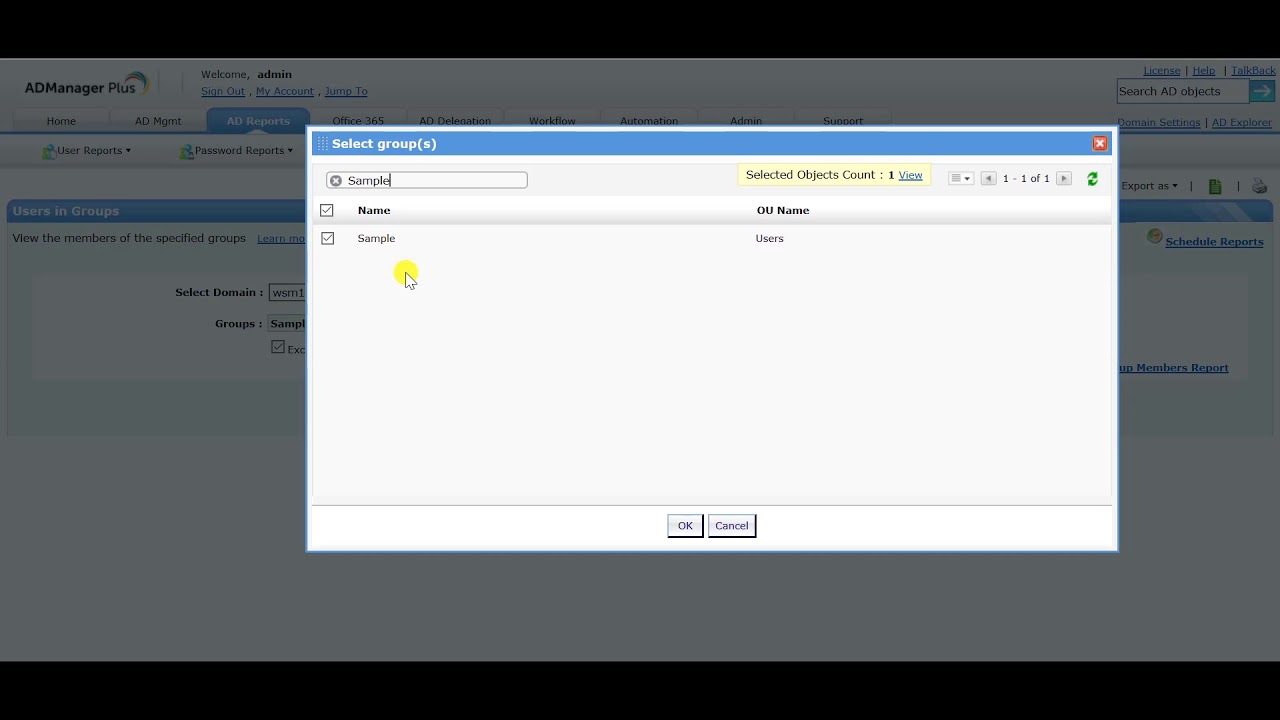This screenshot has height=720, width=1280.
Task: Toggle the select-all checkbox in header
Action: (327, 210)
